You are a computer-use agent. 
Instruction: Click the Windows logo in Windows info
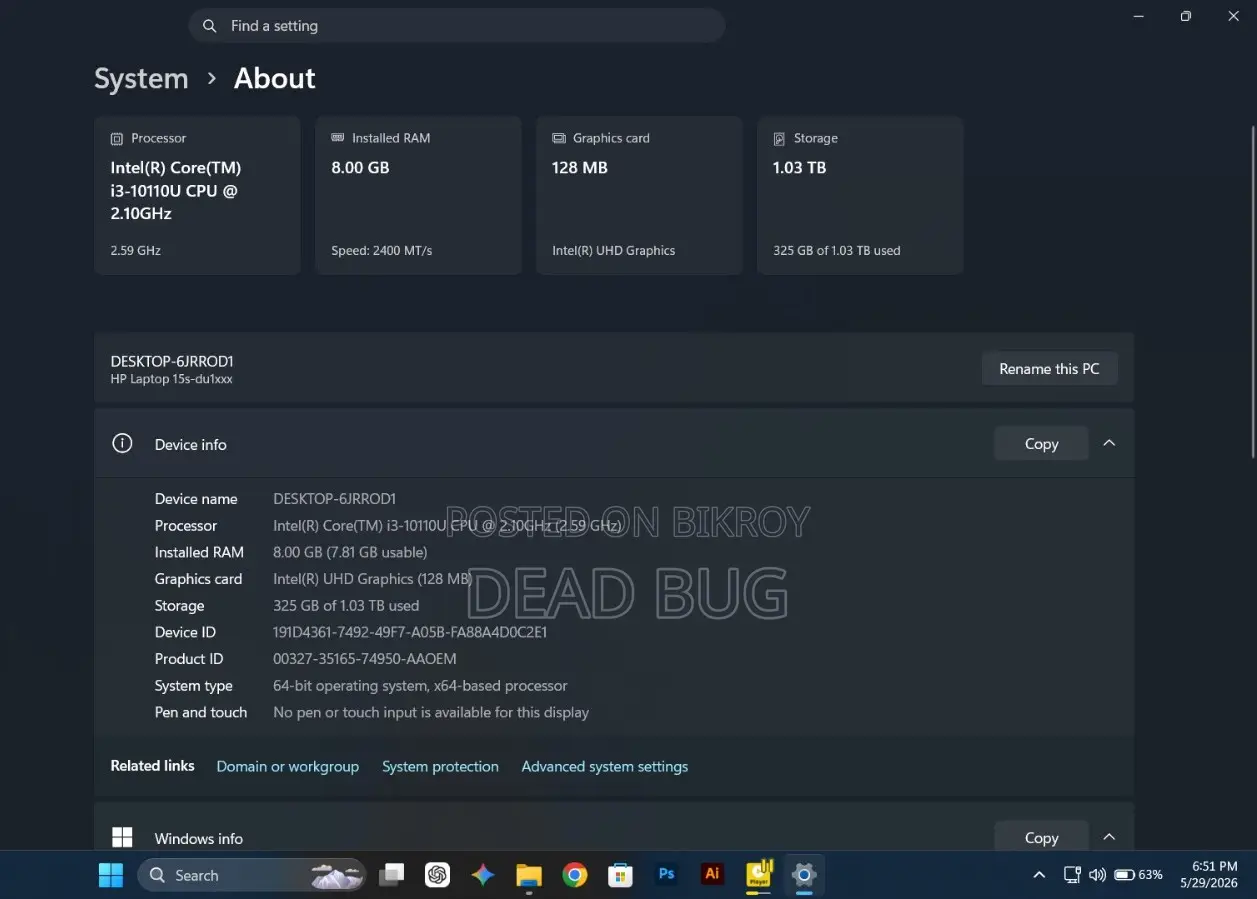(x=122, y=837)
